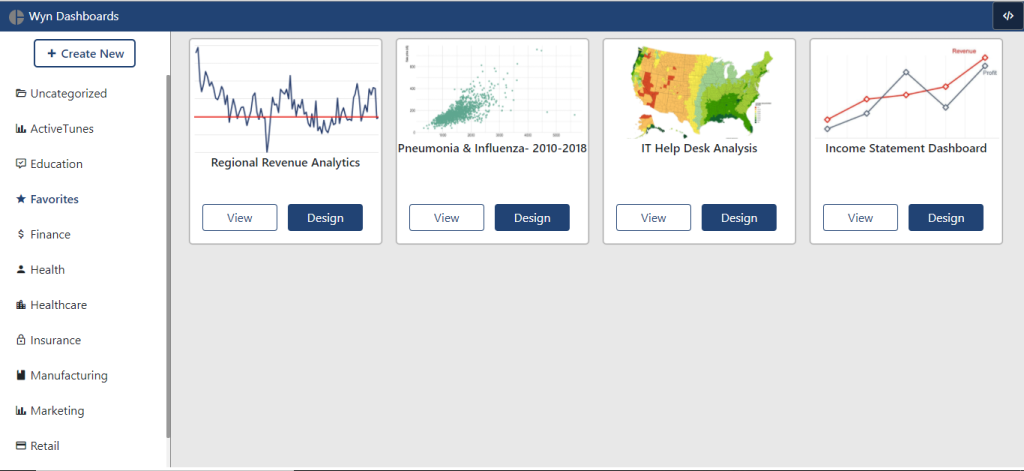Click the Health person icon
1024x471 pixels.
(x=21, y=270)
